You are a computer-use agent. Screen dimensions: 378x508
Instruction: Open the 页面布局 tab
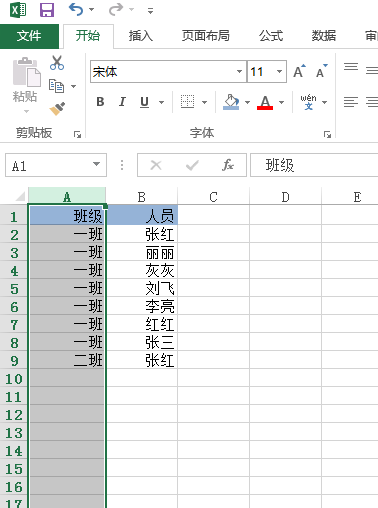click(206, 36)
